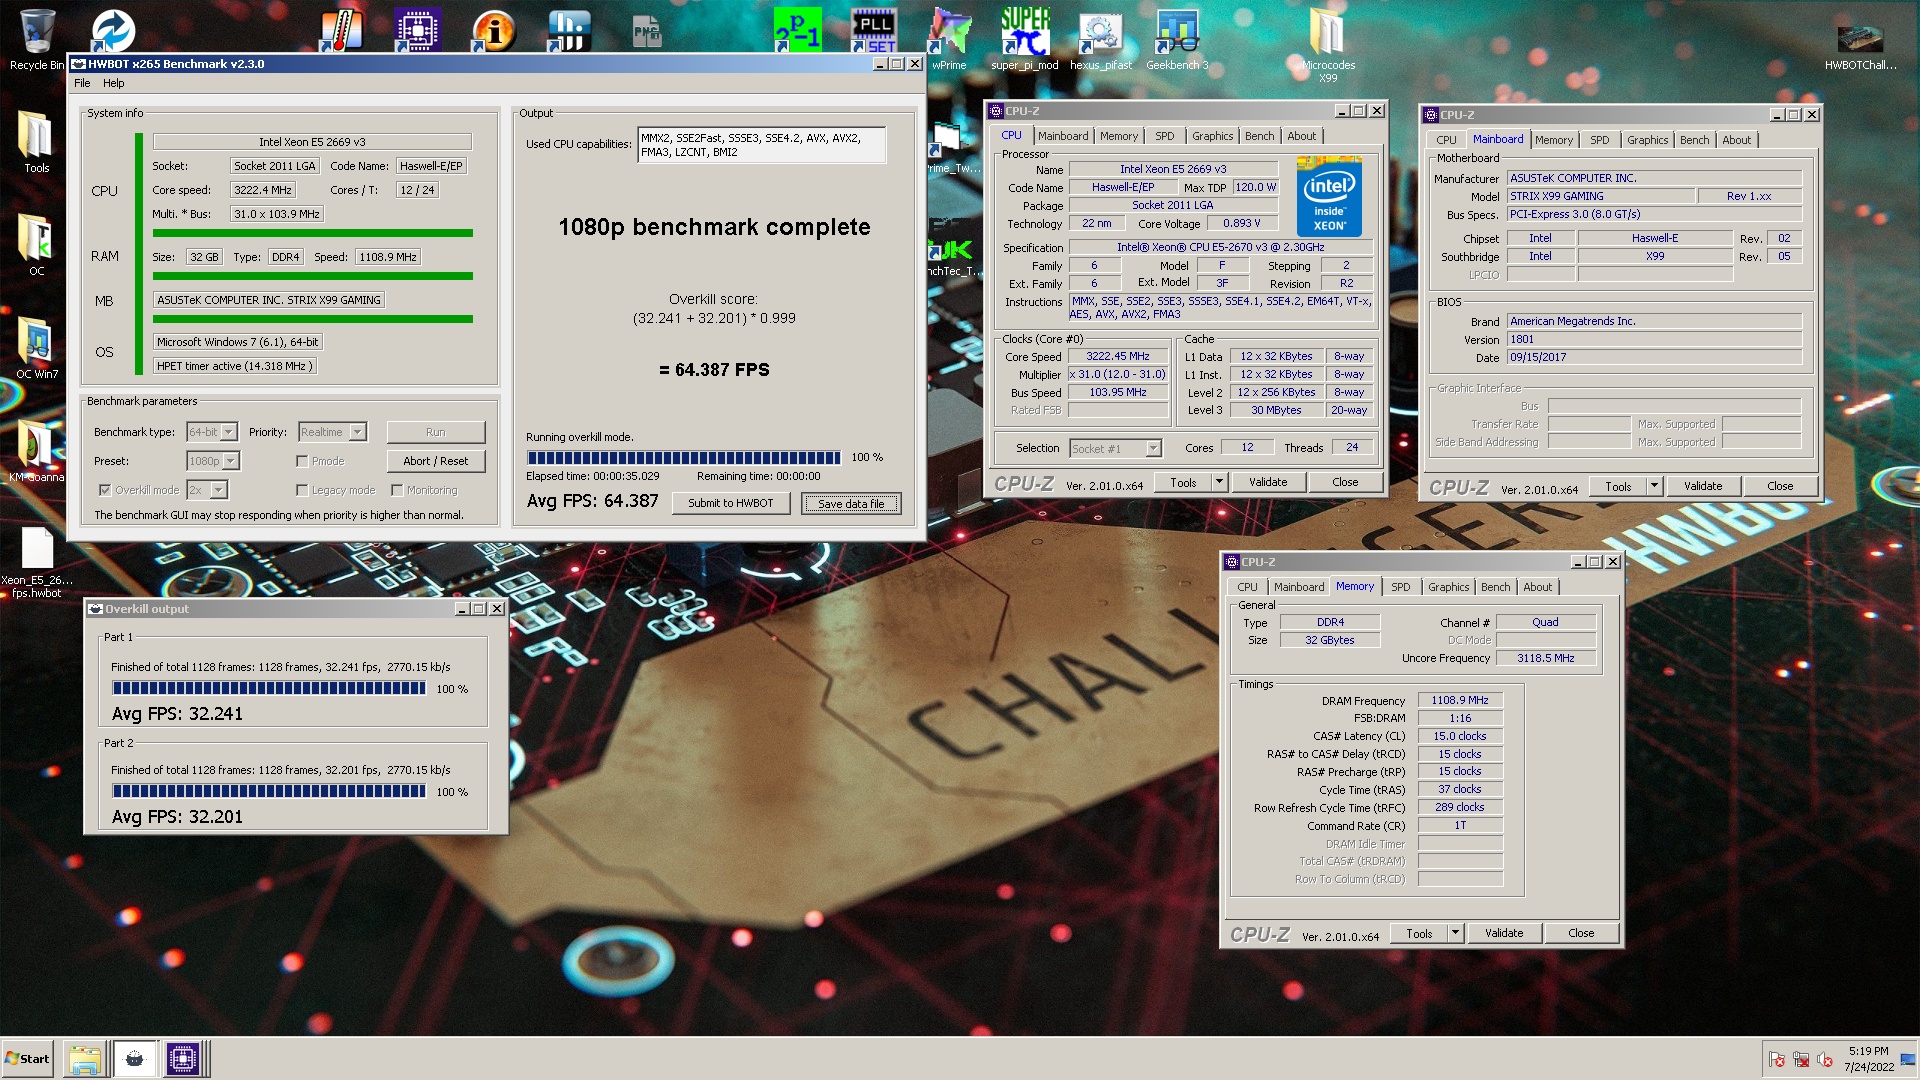Launch the thermometer temperature monitor shortcut
Screen dimensions: 1920x1080
(341, 30)
